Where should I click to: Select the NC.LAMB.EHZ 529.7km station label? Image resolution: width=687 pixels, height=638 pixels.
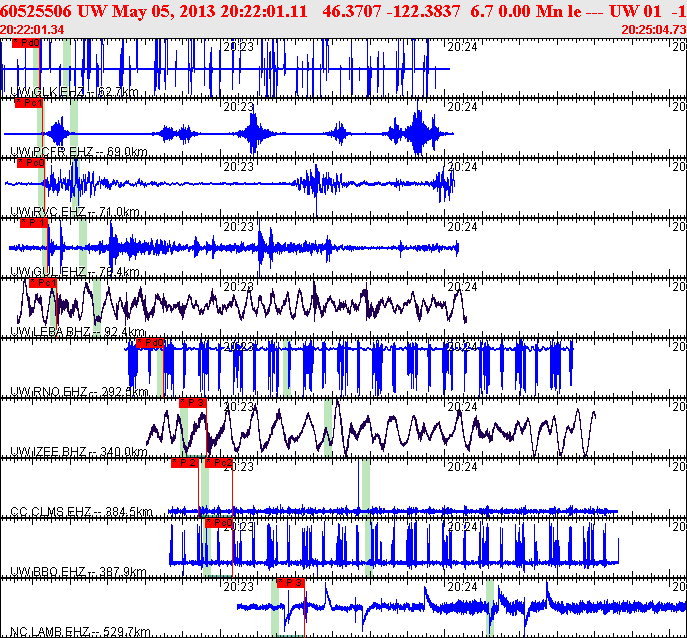80,632
